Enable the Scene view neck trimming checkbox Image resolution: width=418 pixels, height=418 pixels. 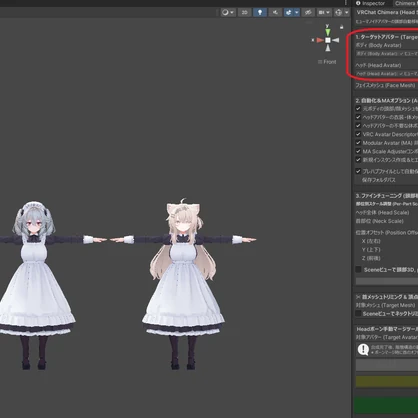pyautogui.click(x=358, y=314)
